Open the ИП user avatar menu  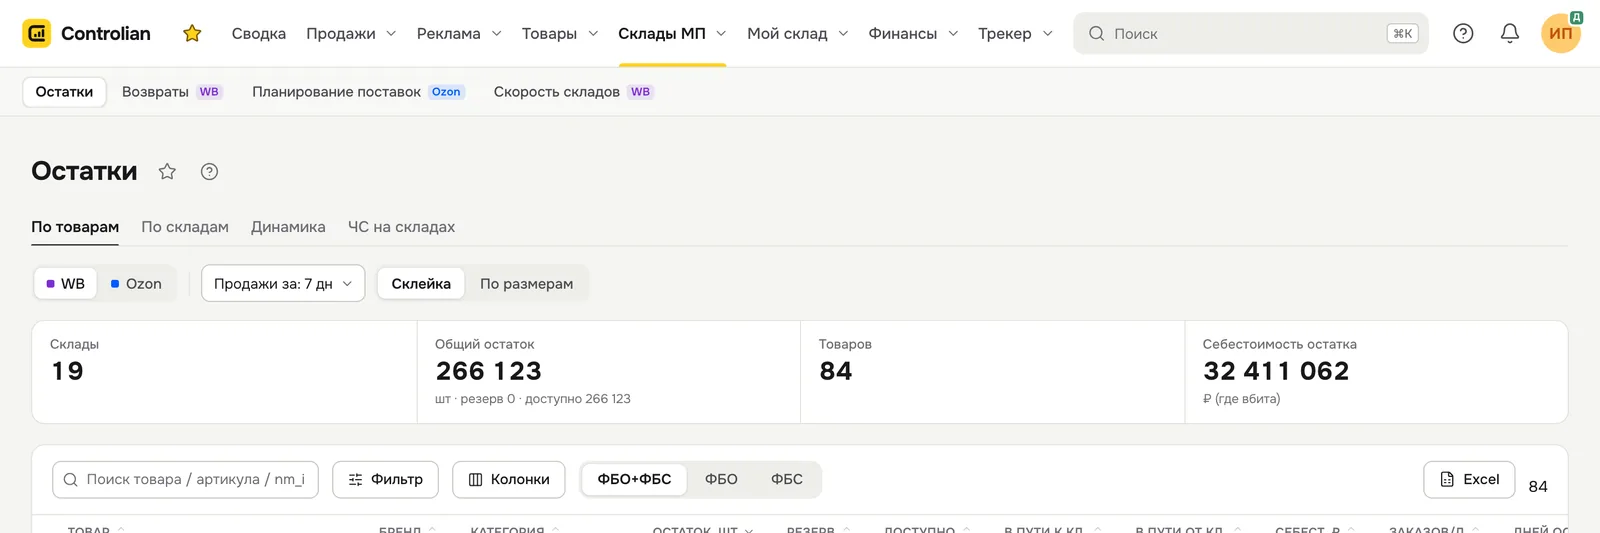tap(1561, 33)
